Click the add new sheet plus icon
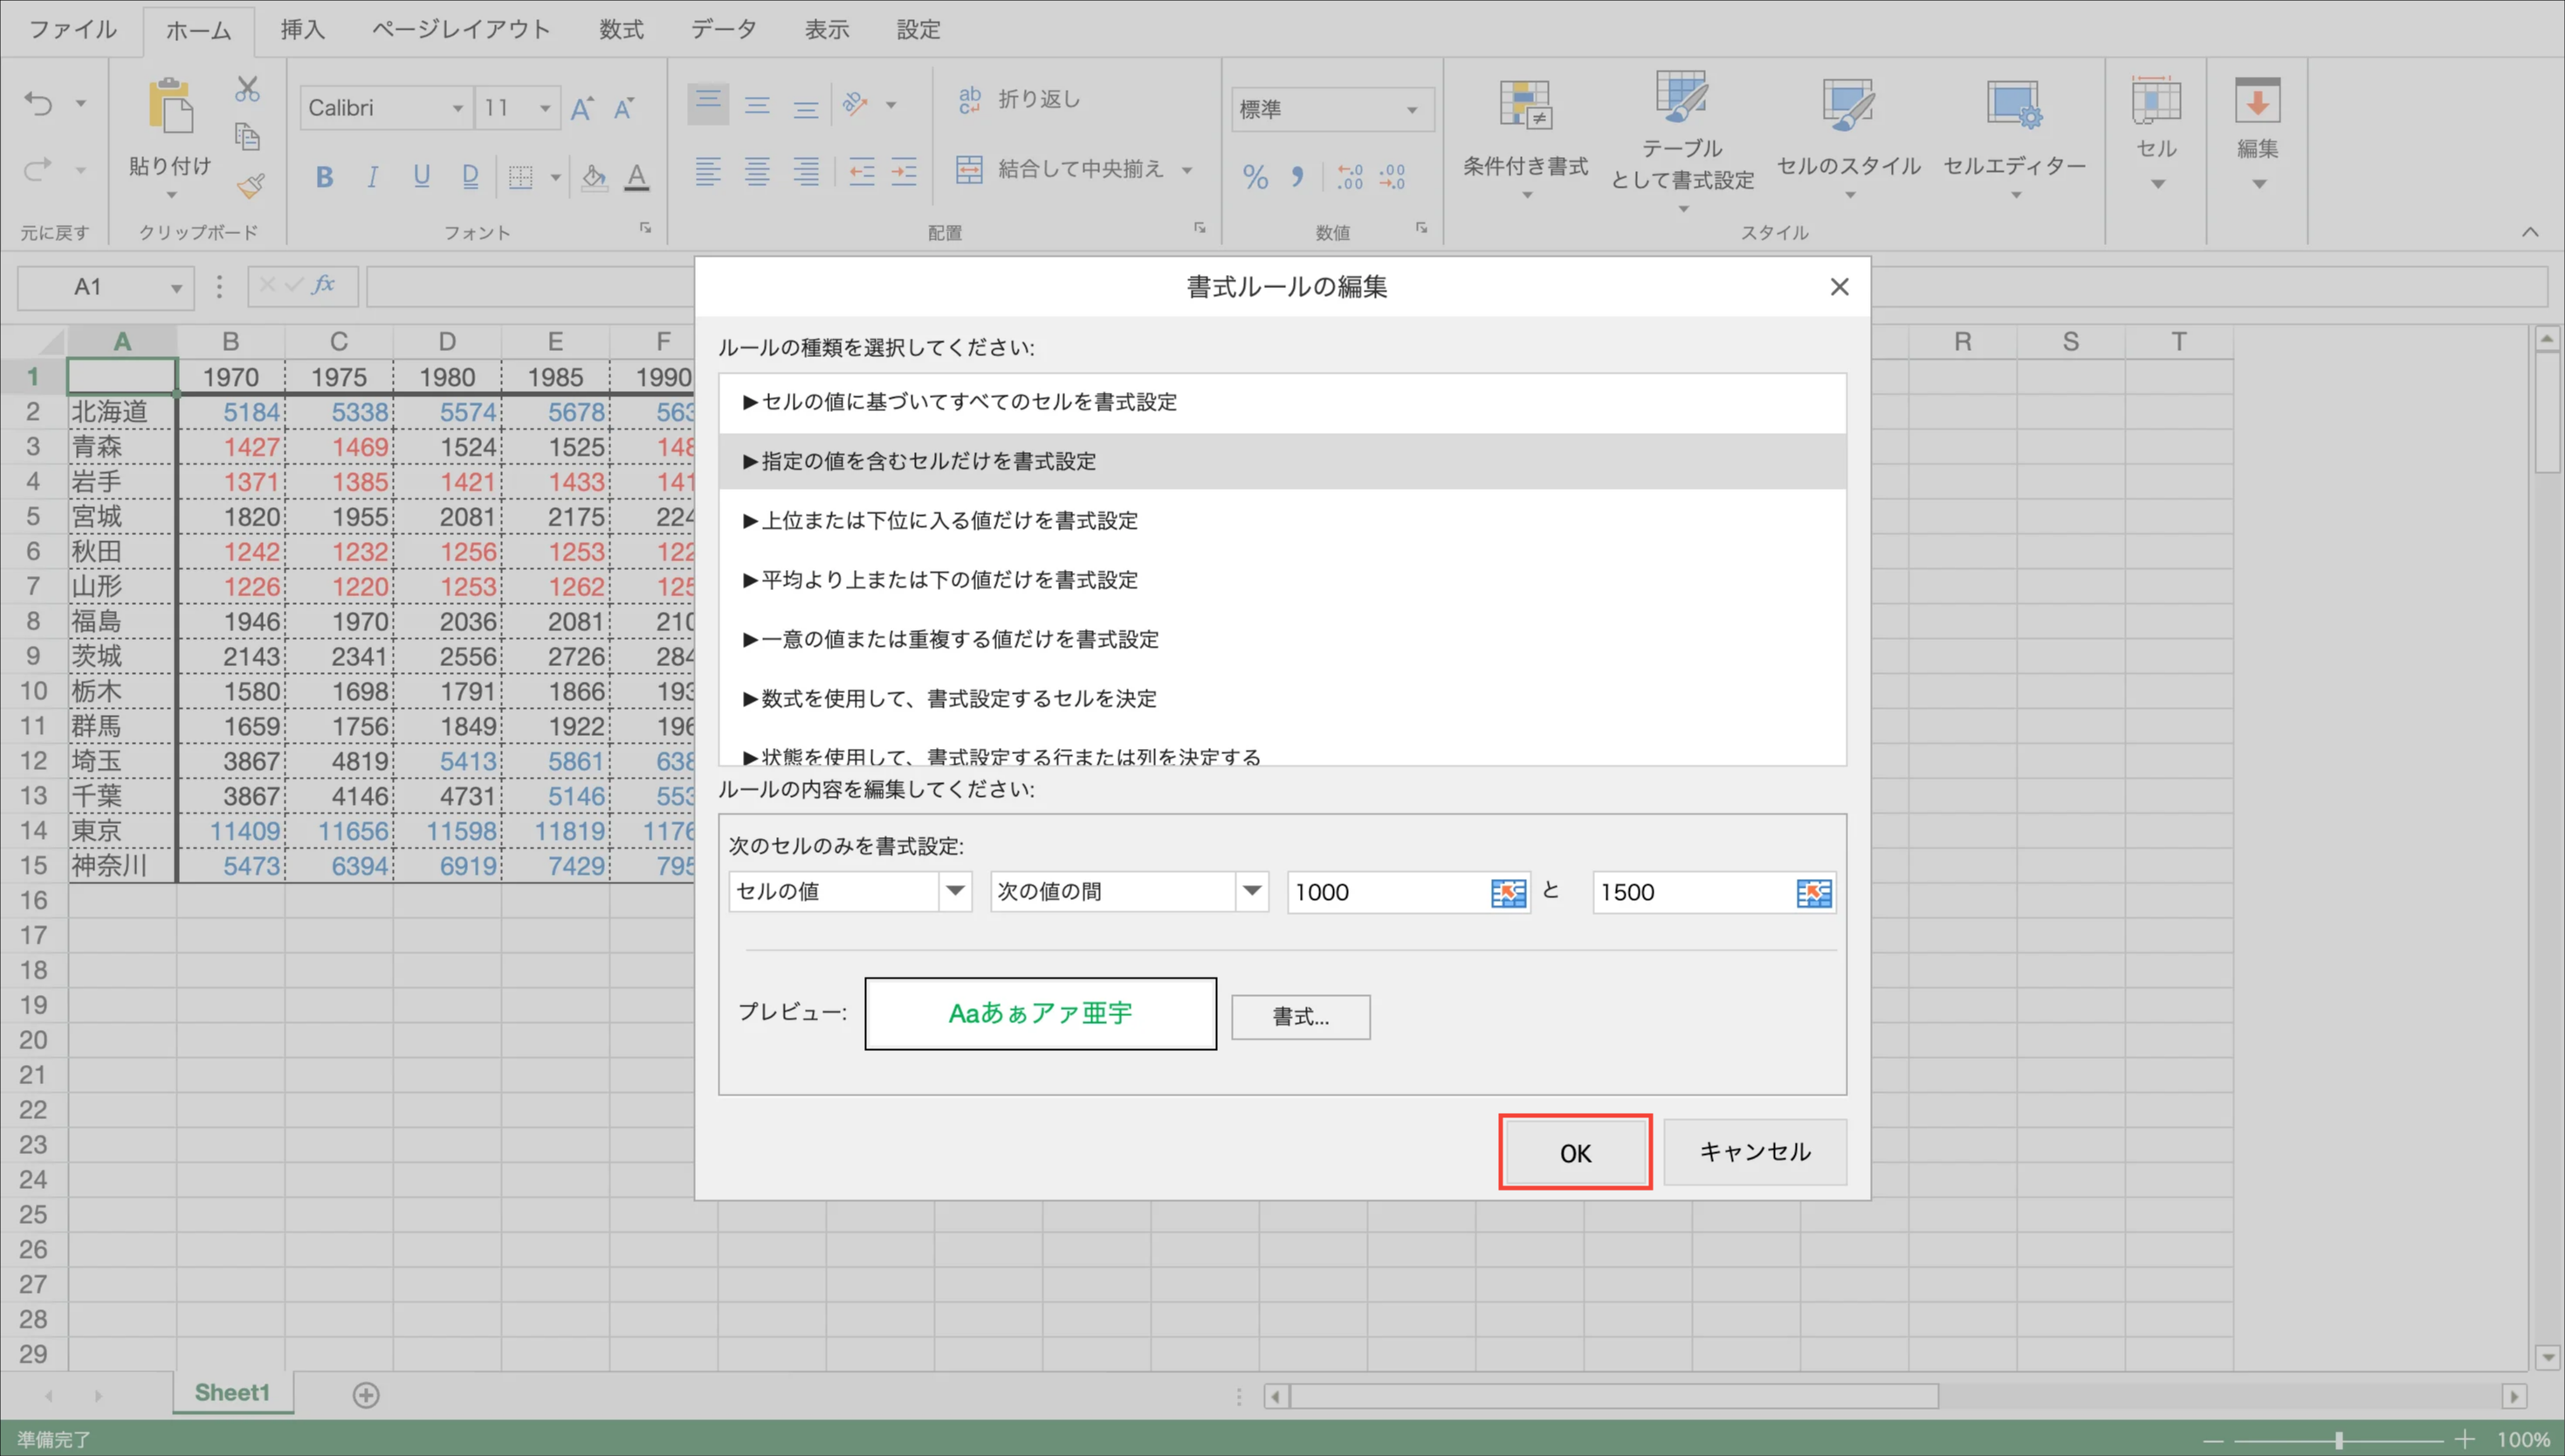 pos(366,1395)
